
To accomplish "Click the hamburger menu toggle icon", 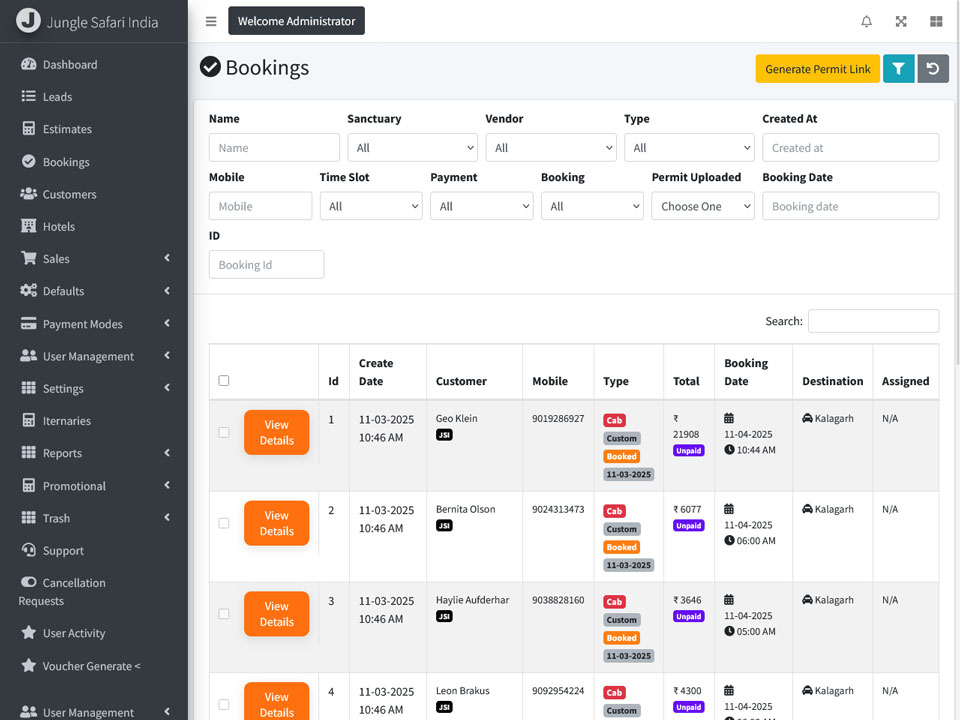I will (x=211, y=21).
